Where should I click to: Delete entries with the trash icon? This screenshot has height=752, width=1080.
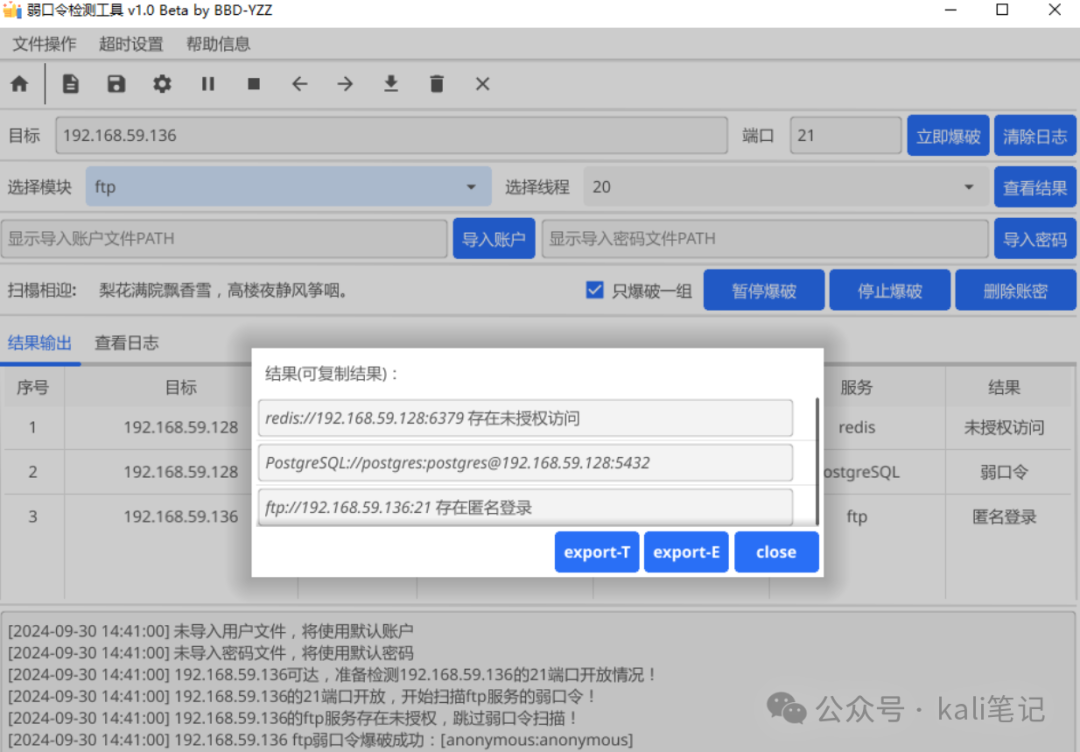(436, 84)
